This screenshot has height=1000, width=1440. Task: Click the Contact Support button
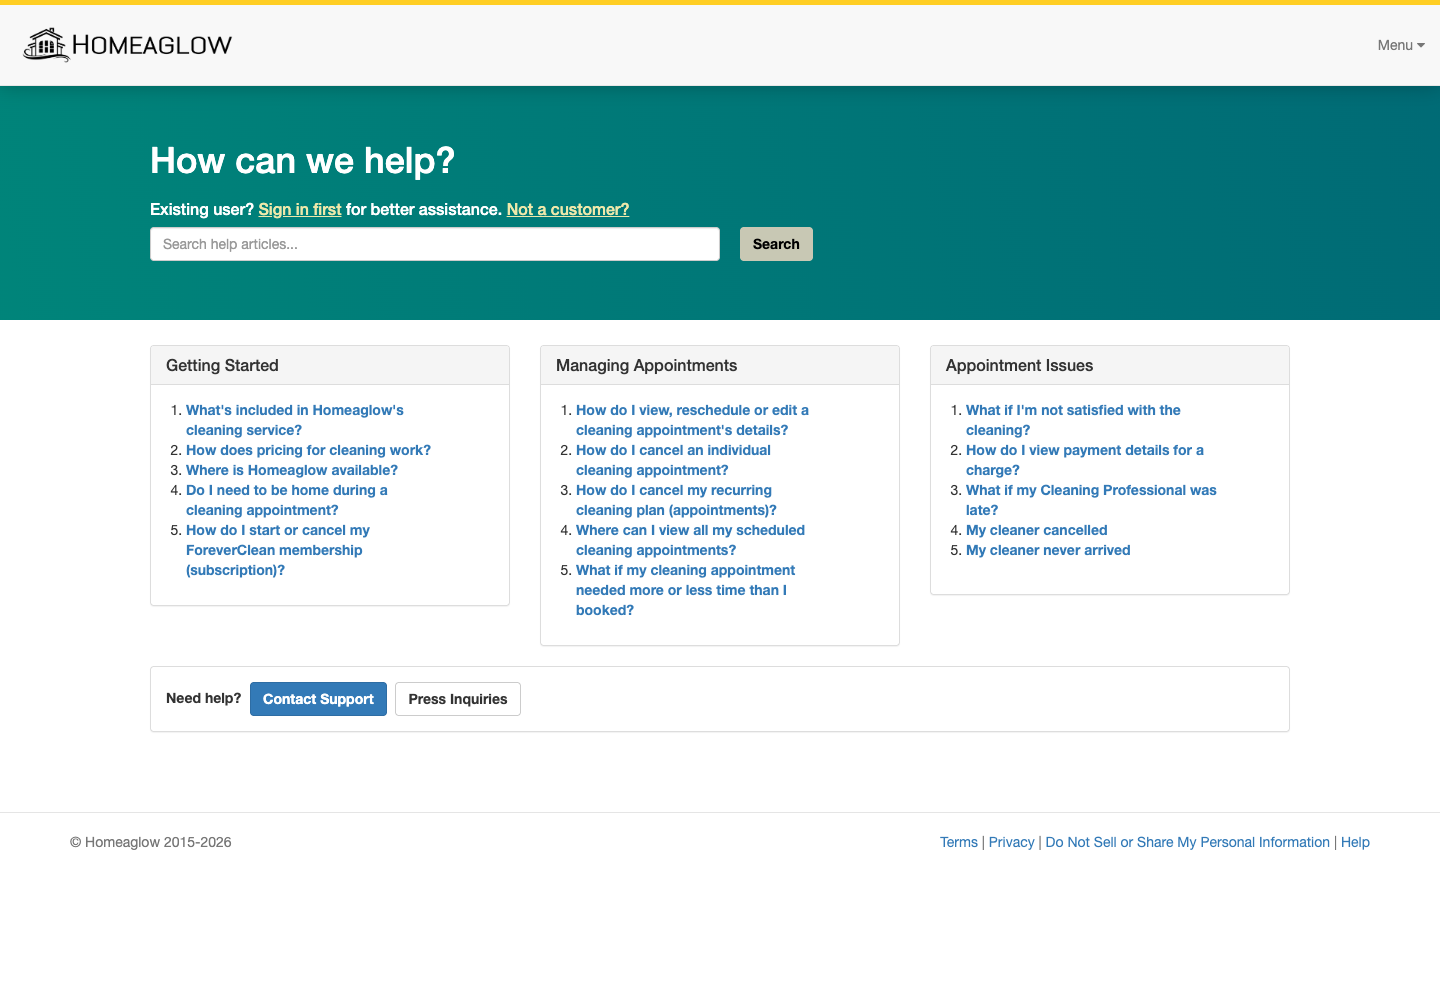tap(318, 699)
